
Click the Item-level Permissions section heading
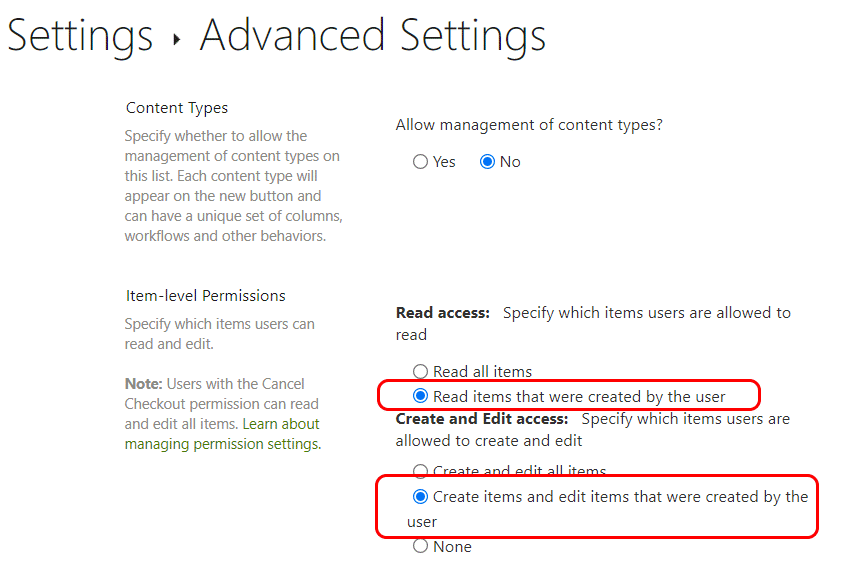point(205,296)
